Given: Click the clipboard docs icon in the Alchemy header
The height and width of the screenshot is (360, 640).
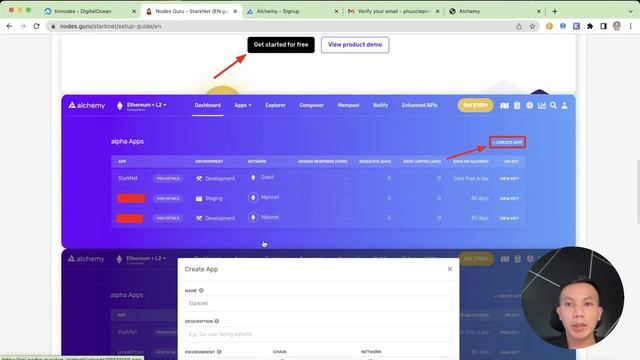Looking at the screenshot, I should click(517, 105).
